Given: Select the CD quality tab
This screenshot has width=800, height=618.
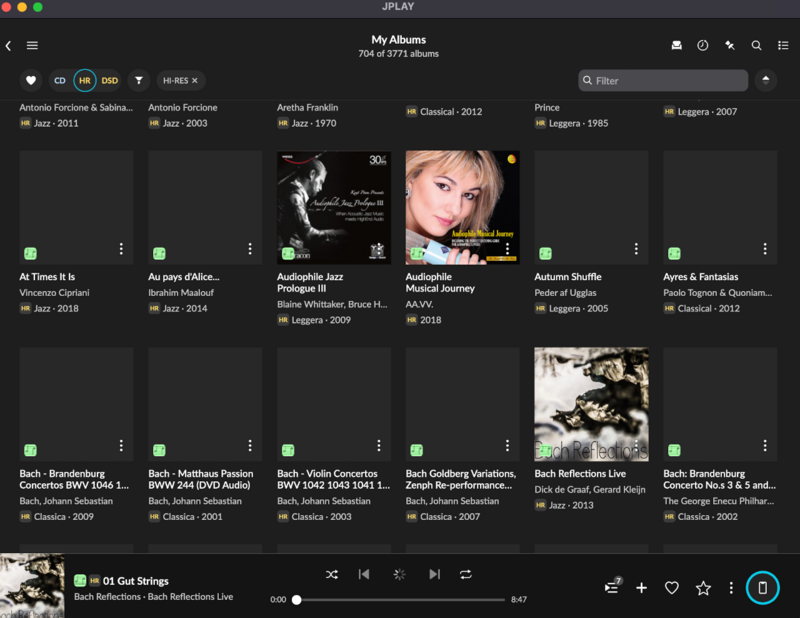Looking at the screenshot, I should coord(59,80).
